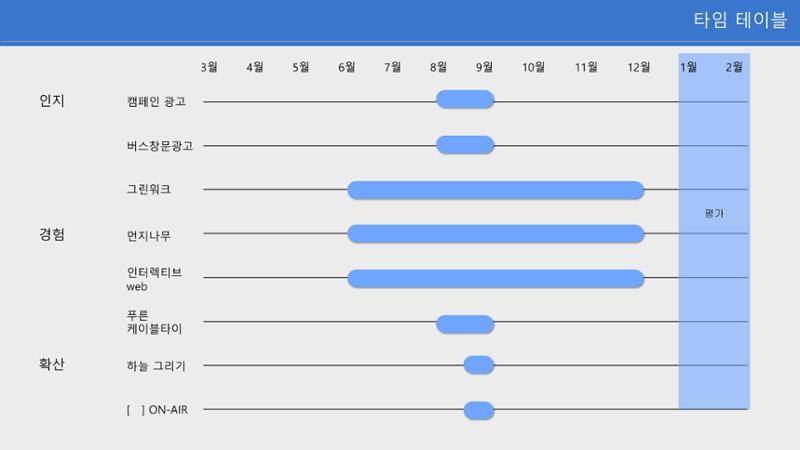This screenshot has height=450, width=800.
Task: Select the 그린워크 long schedule bar
Action: [x=495, y=190]
